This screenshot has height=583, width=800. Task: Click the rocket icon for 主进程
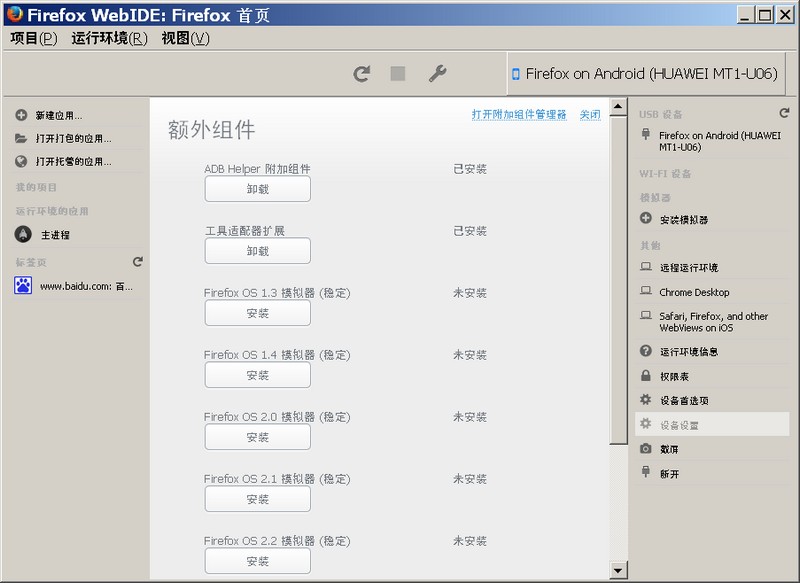coord(23,234)
